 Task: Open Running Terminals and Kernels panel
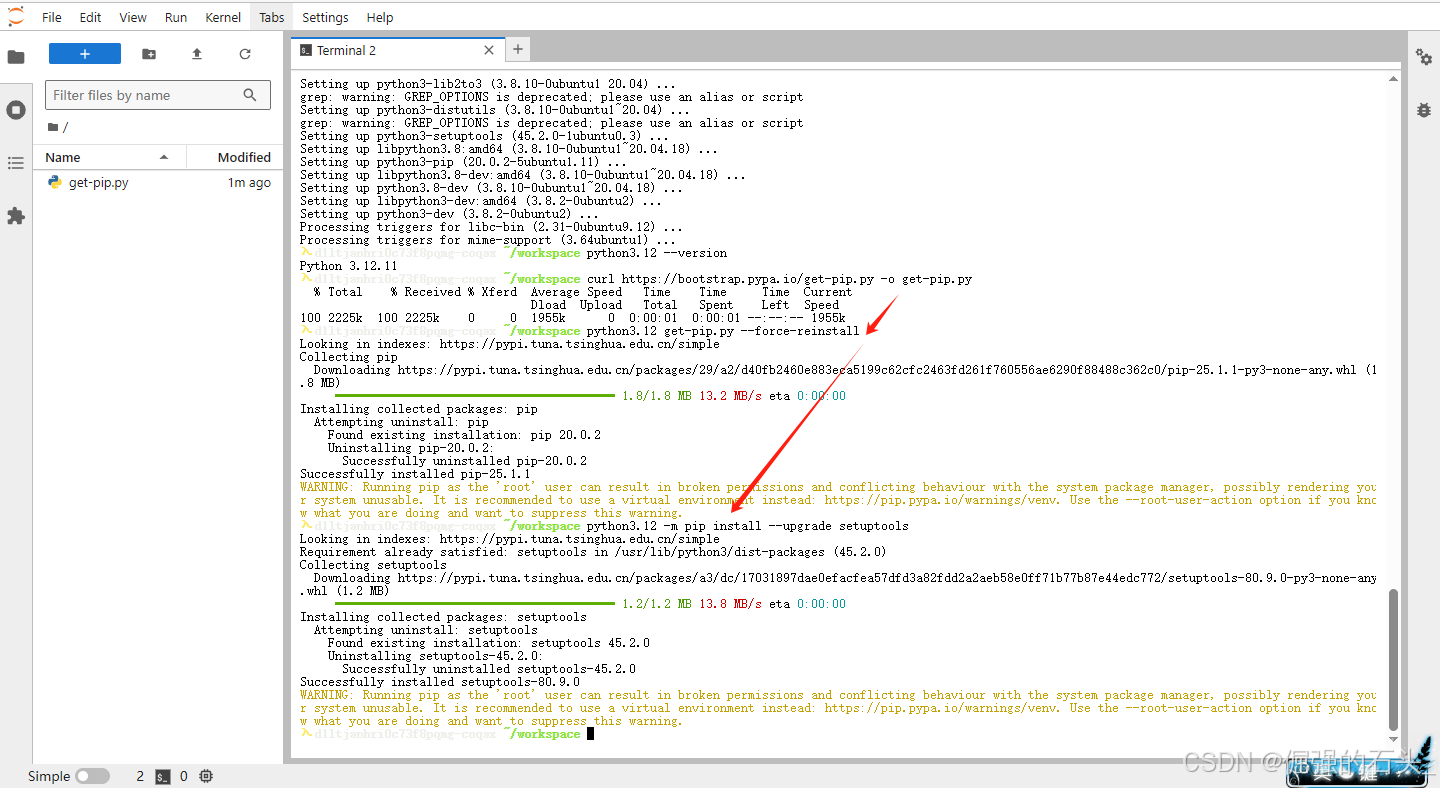click(16, 110)
